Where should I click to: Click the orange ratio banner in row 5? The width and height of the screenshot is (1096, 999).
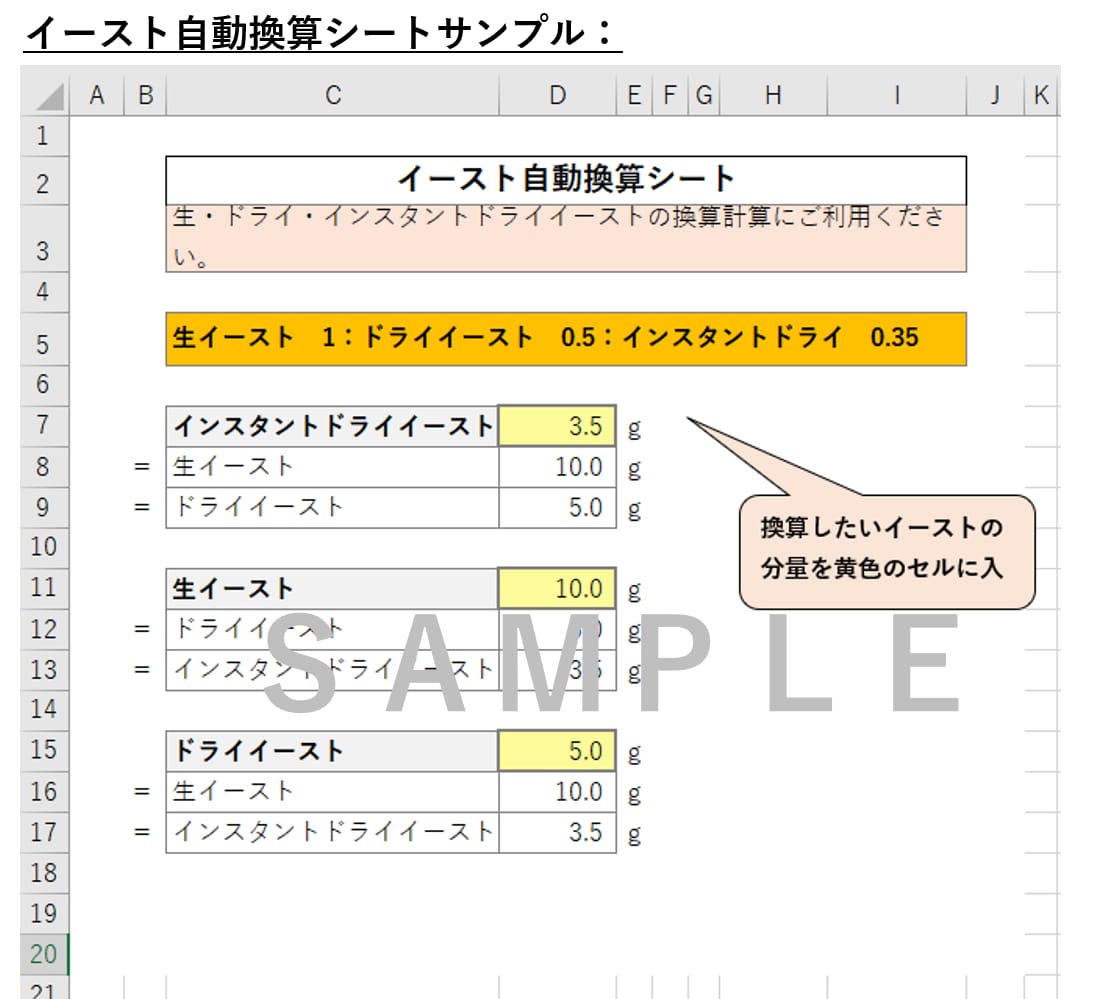pyautogui.click(x=566, y=339)
